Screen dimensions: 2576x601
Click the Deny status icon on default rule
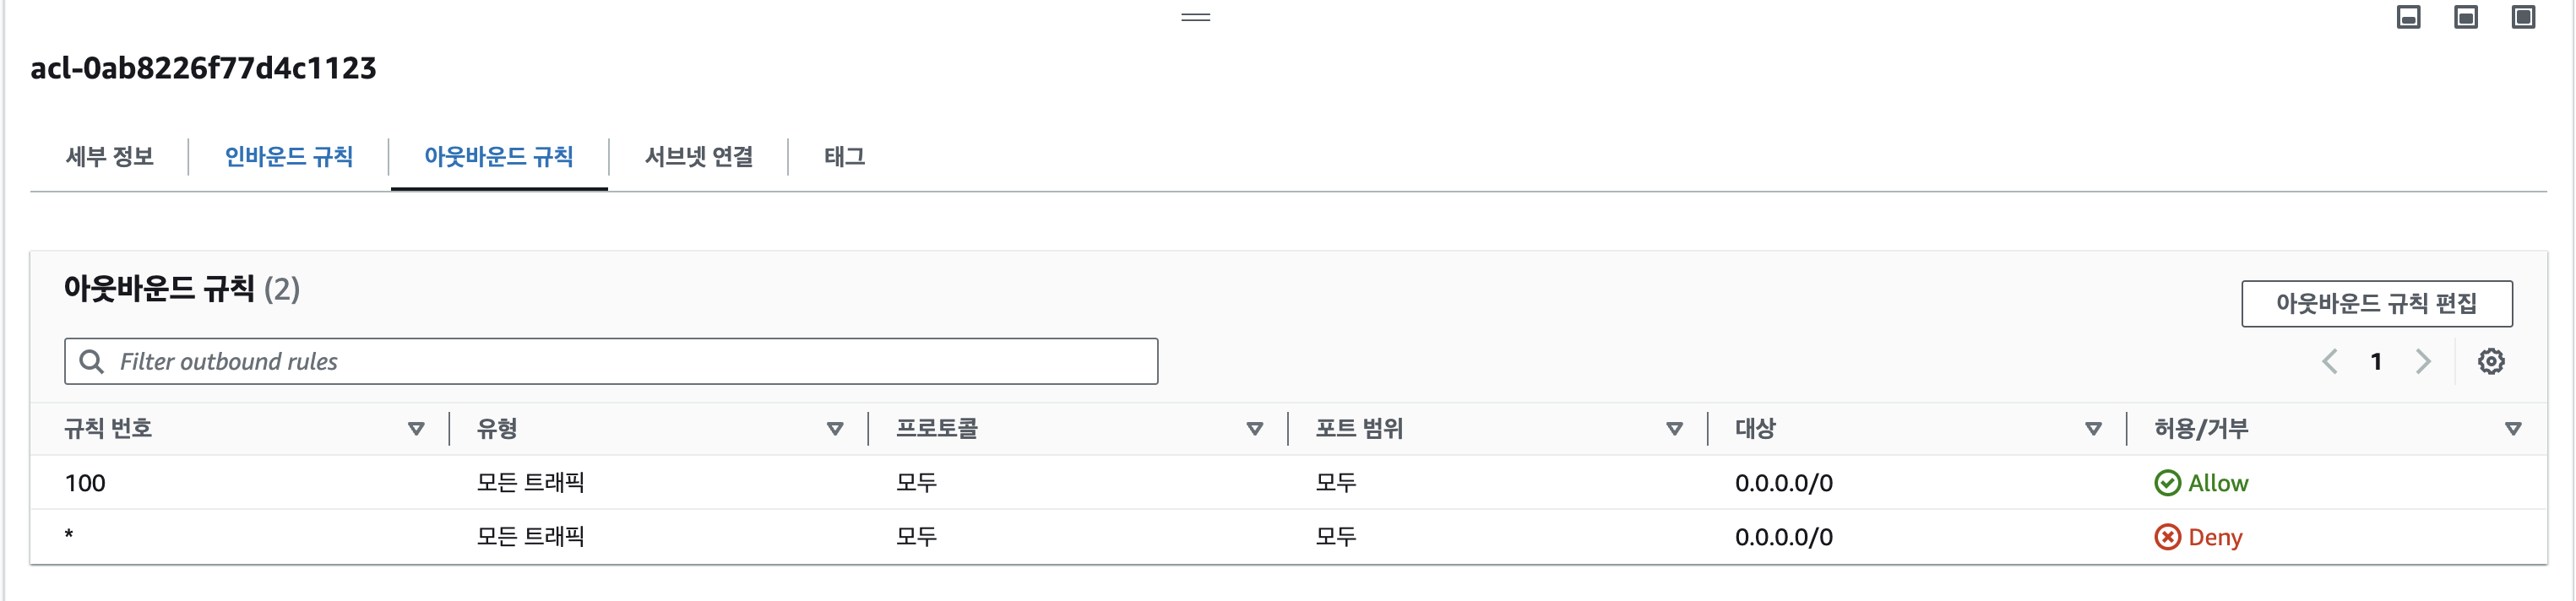[x=2166, y=537]
